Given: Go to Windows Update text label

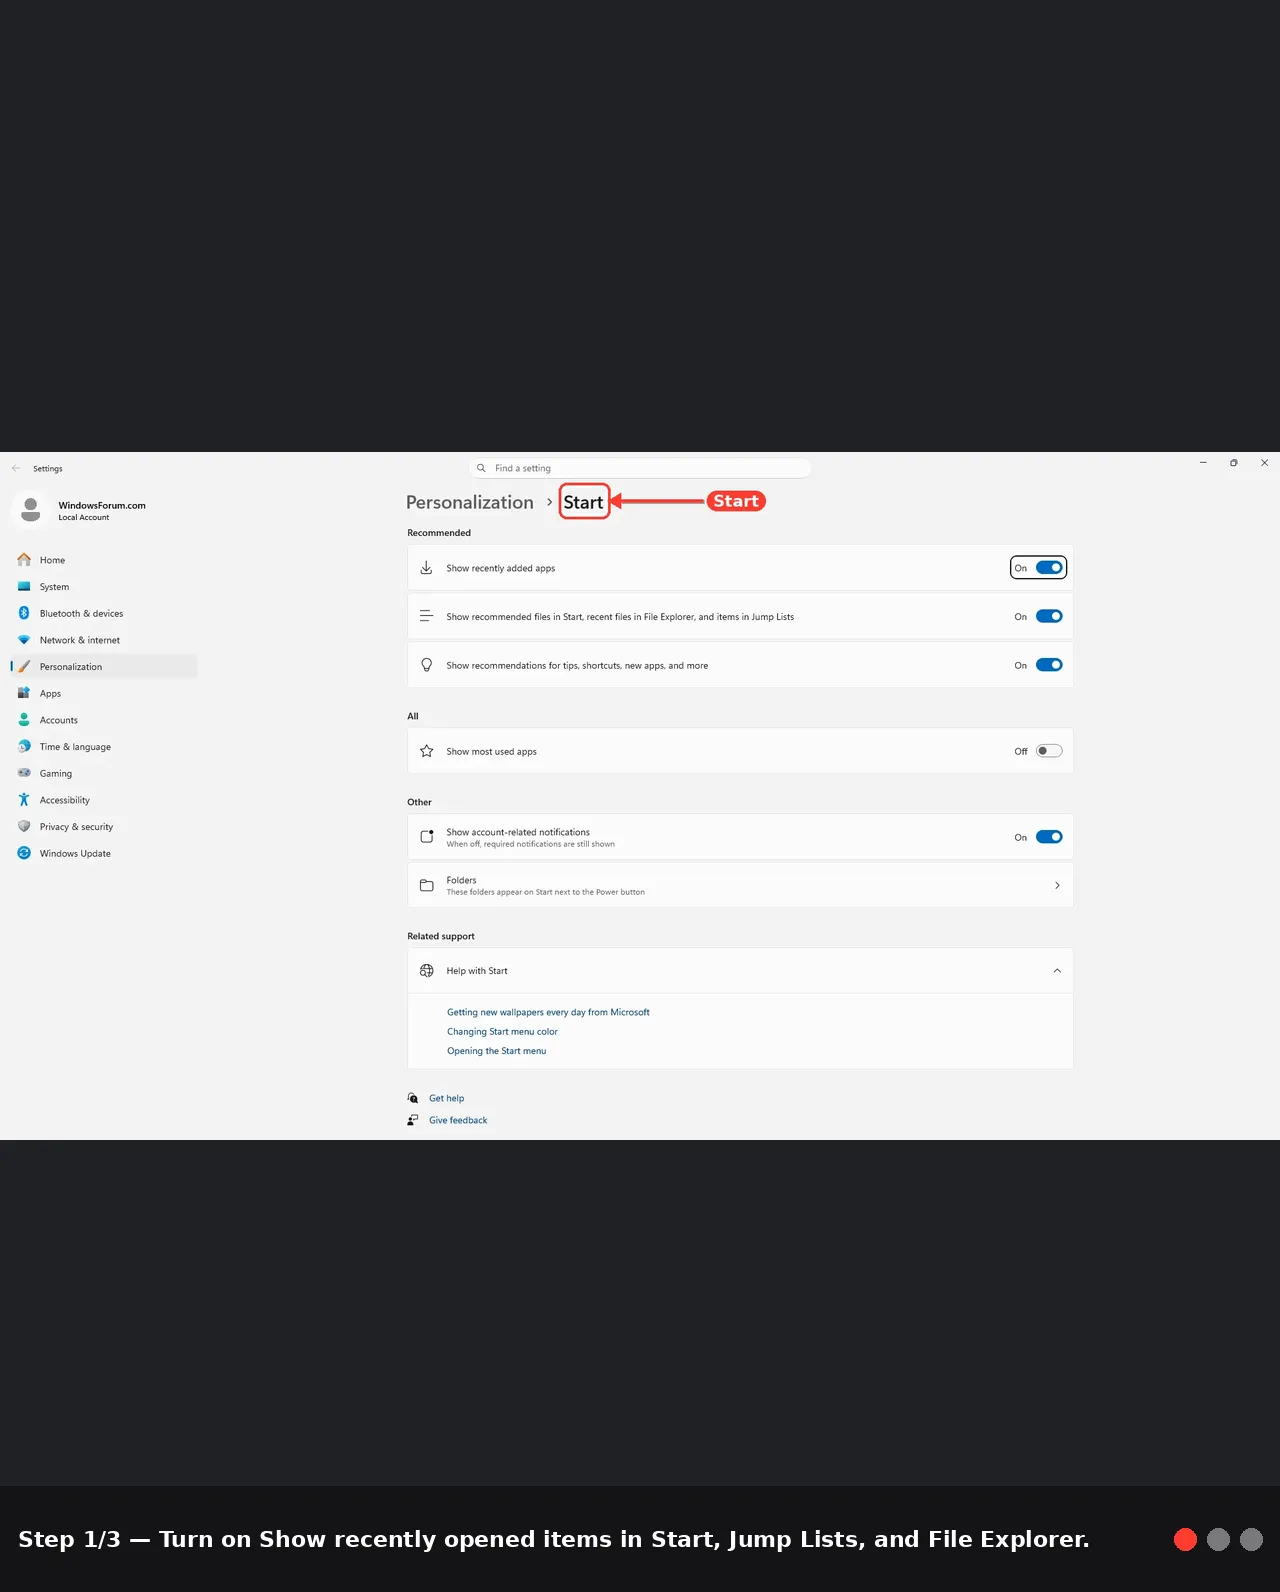Looking at the screenshot, I should pyautogui.click(x=75, y=854).
